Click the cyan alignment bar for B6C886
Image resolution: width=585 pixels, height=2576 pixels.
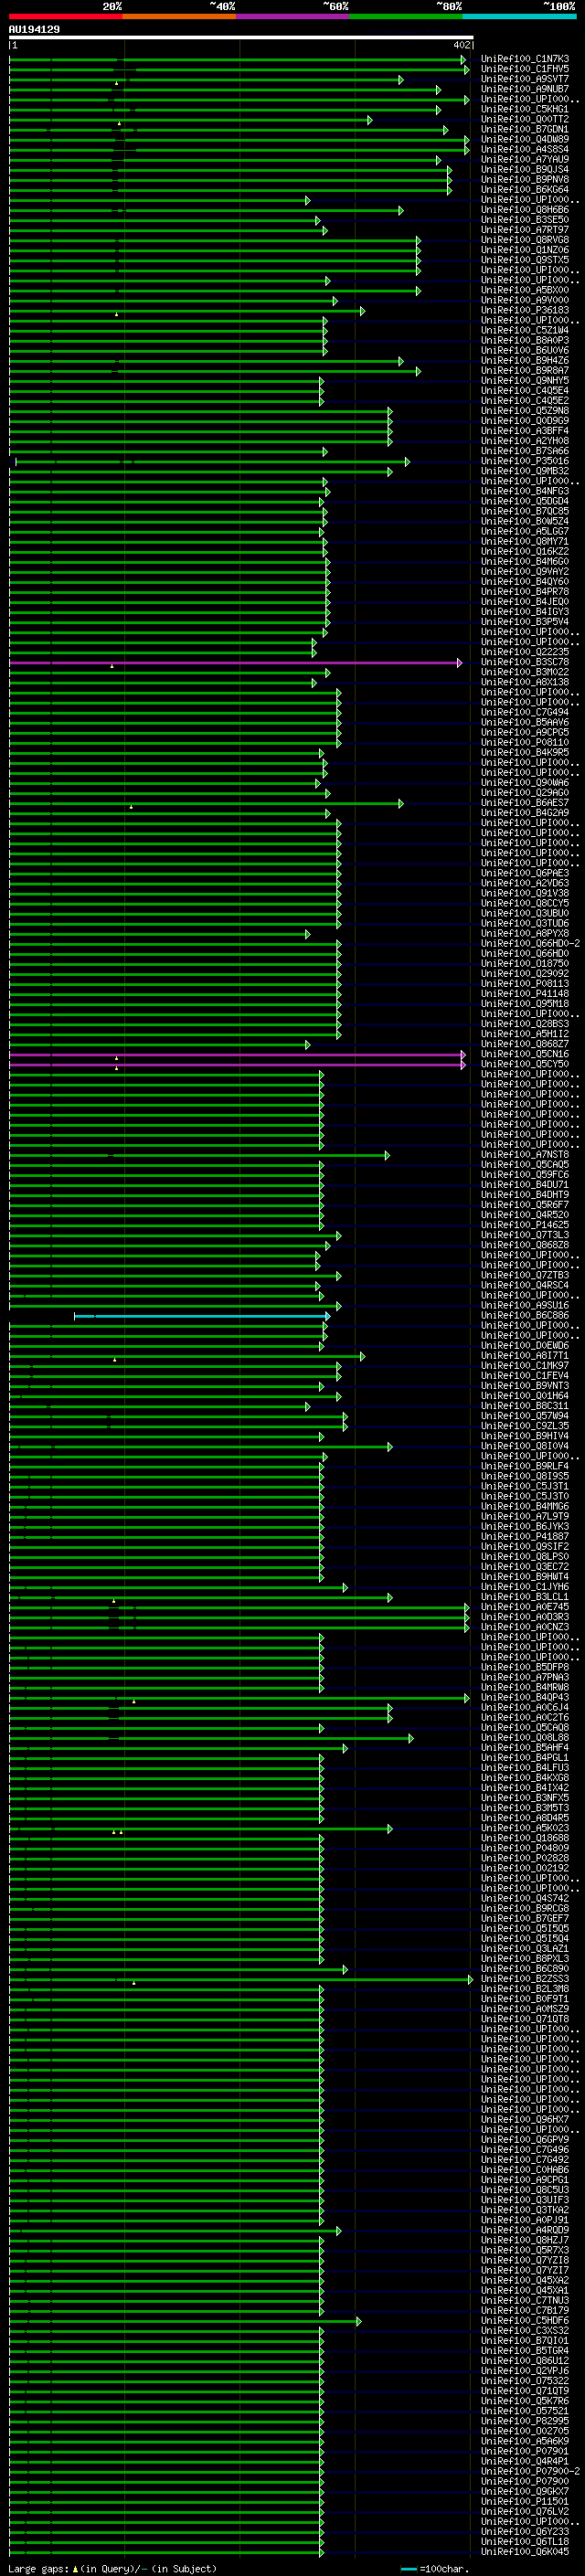201,1316
